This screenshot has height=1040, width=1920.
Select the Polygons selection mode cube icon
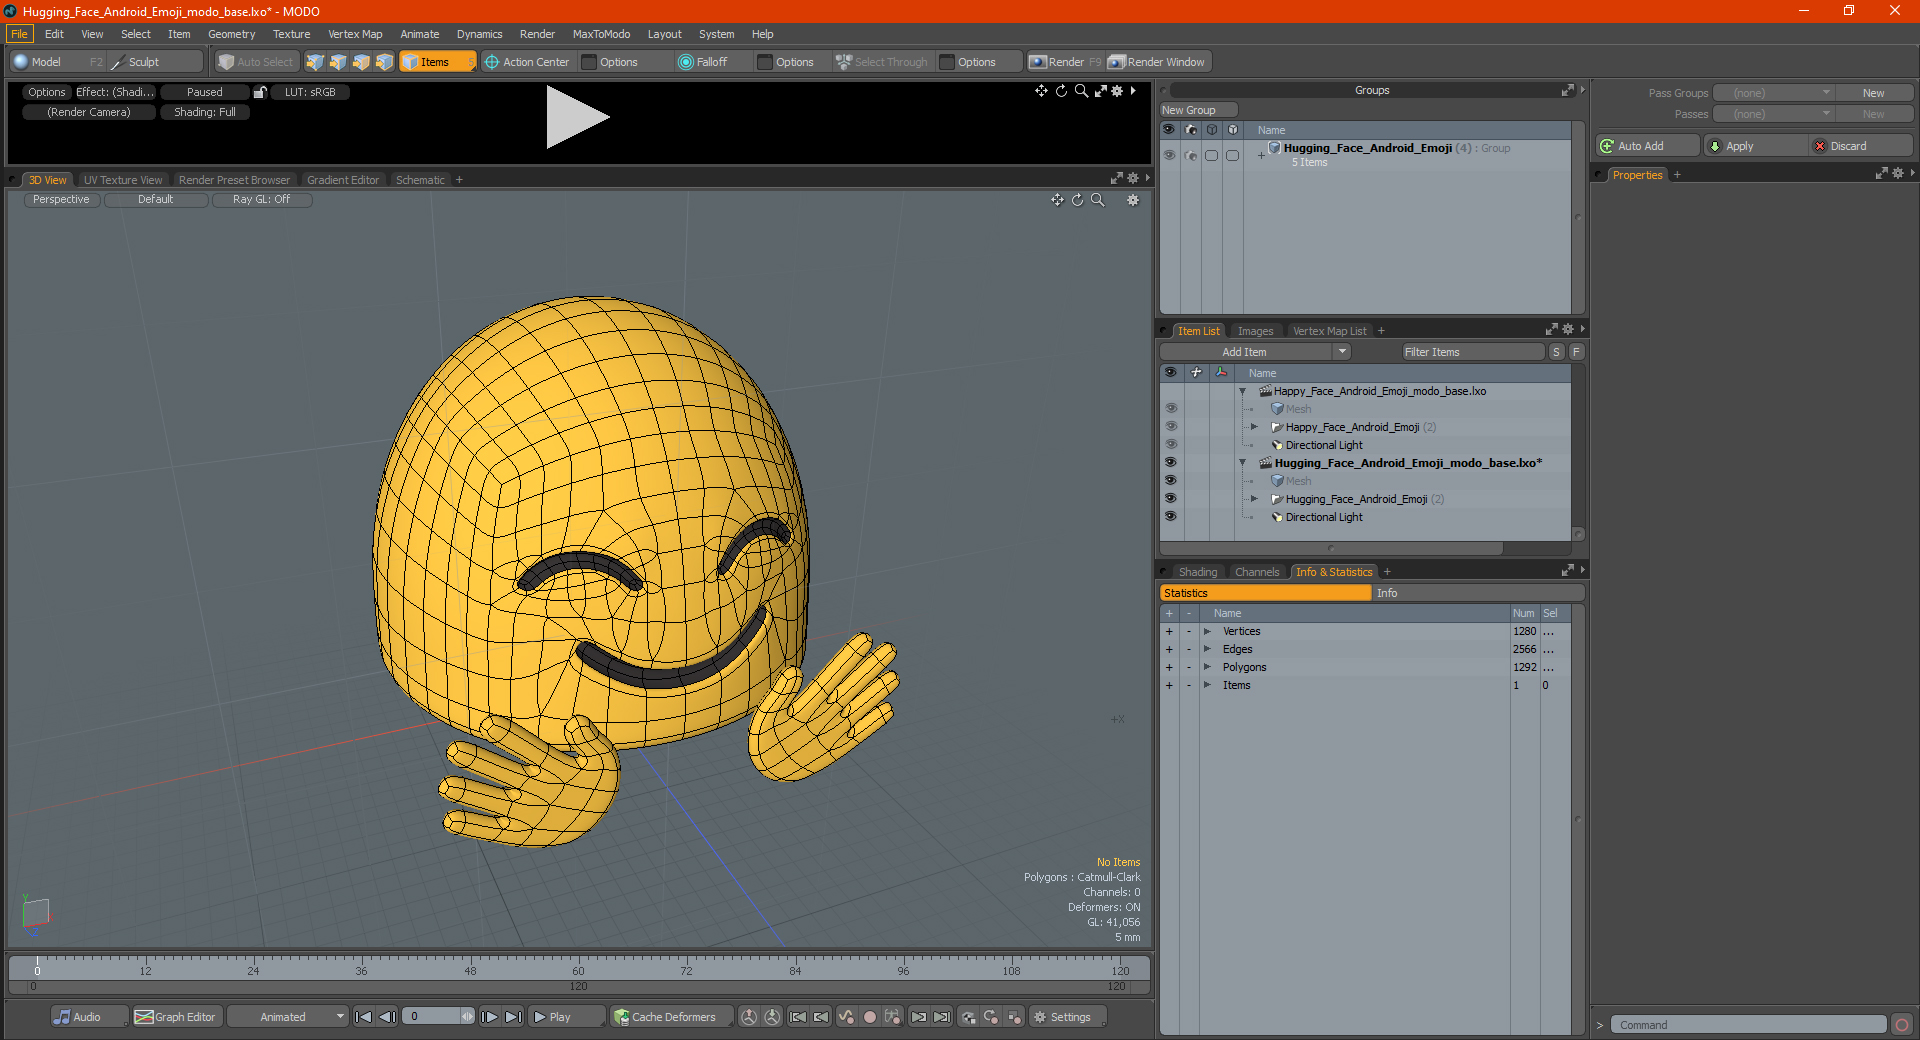361,62
